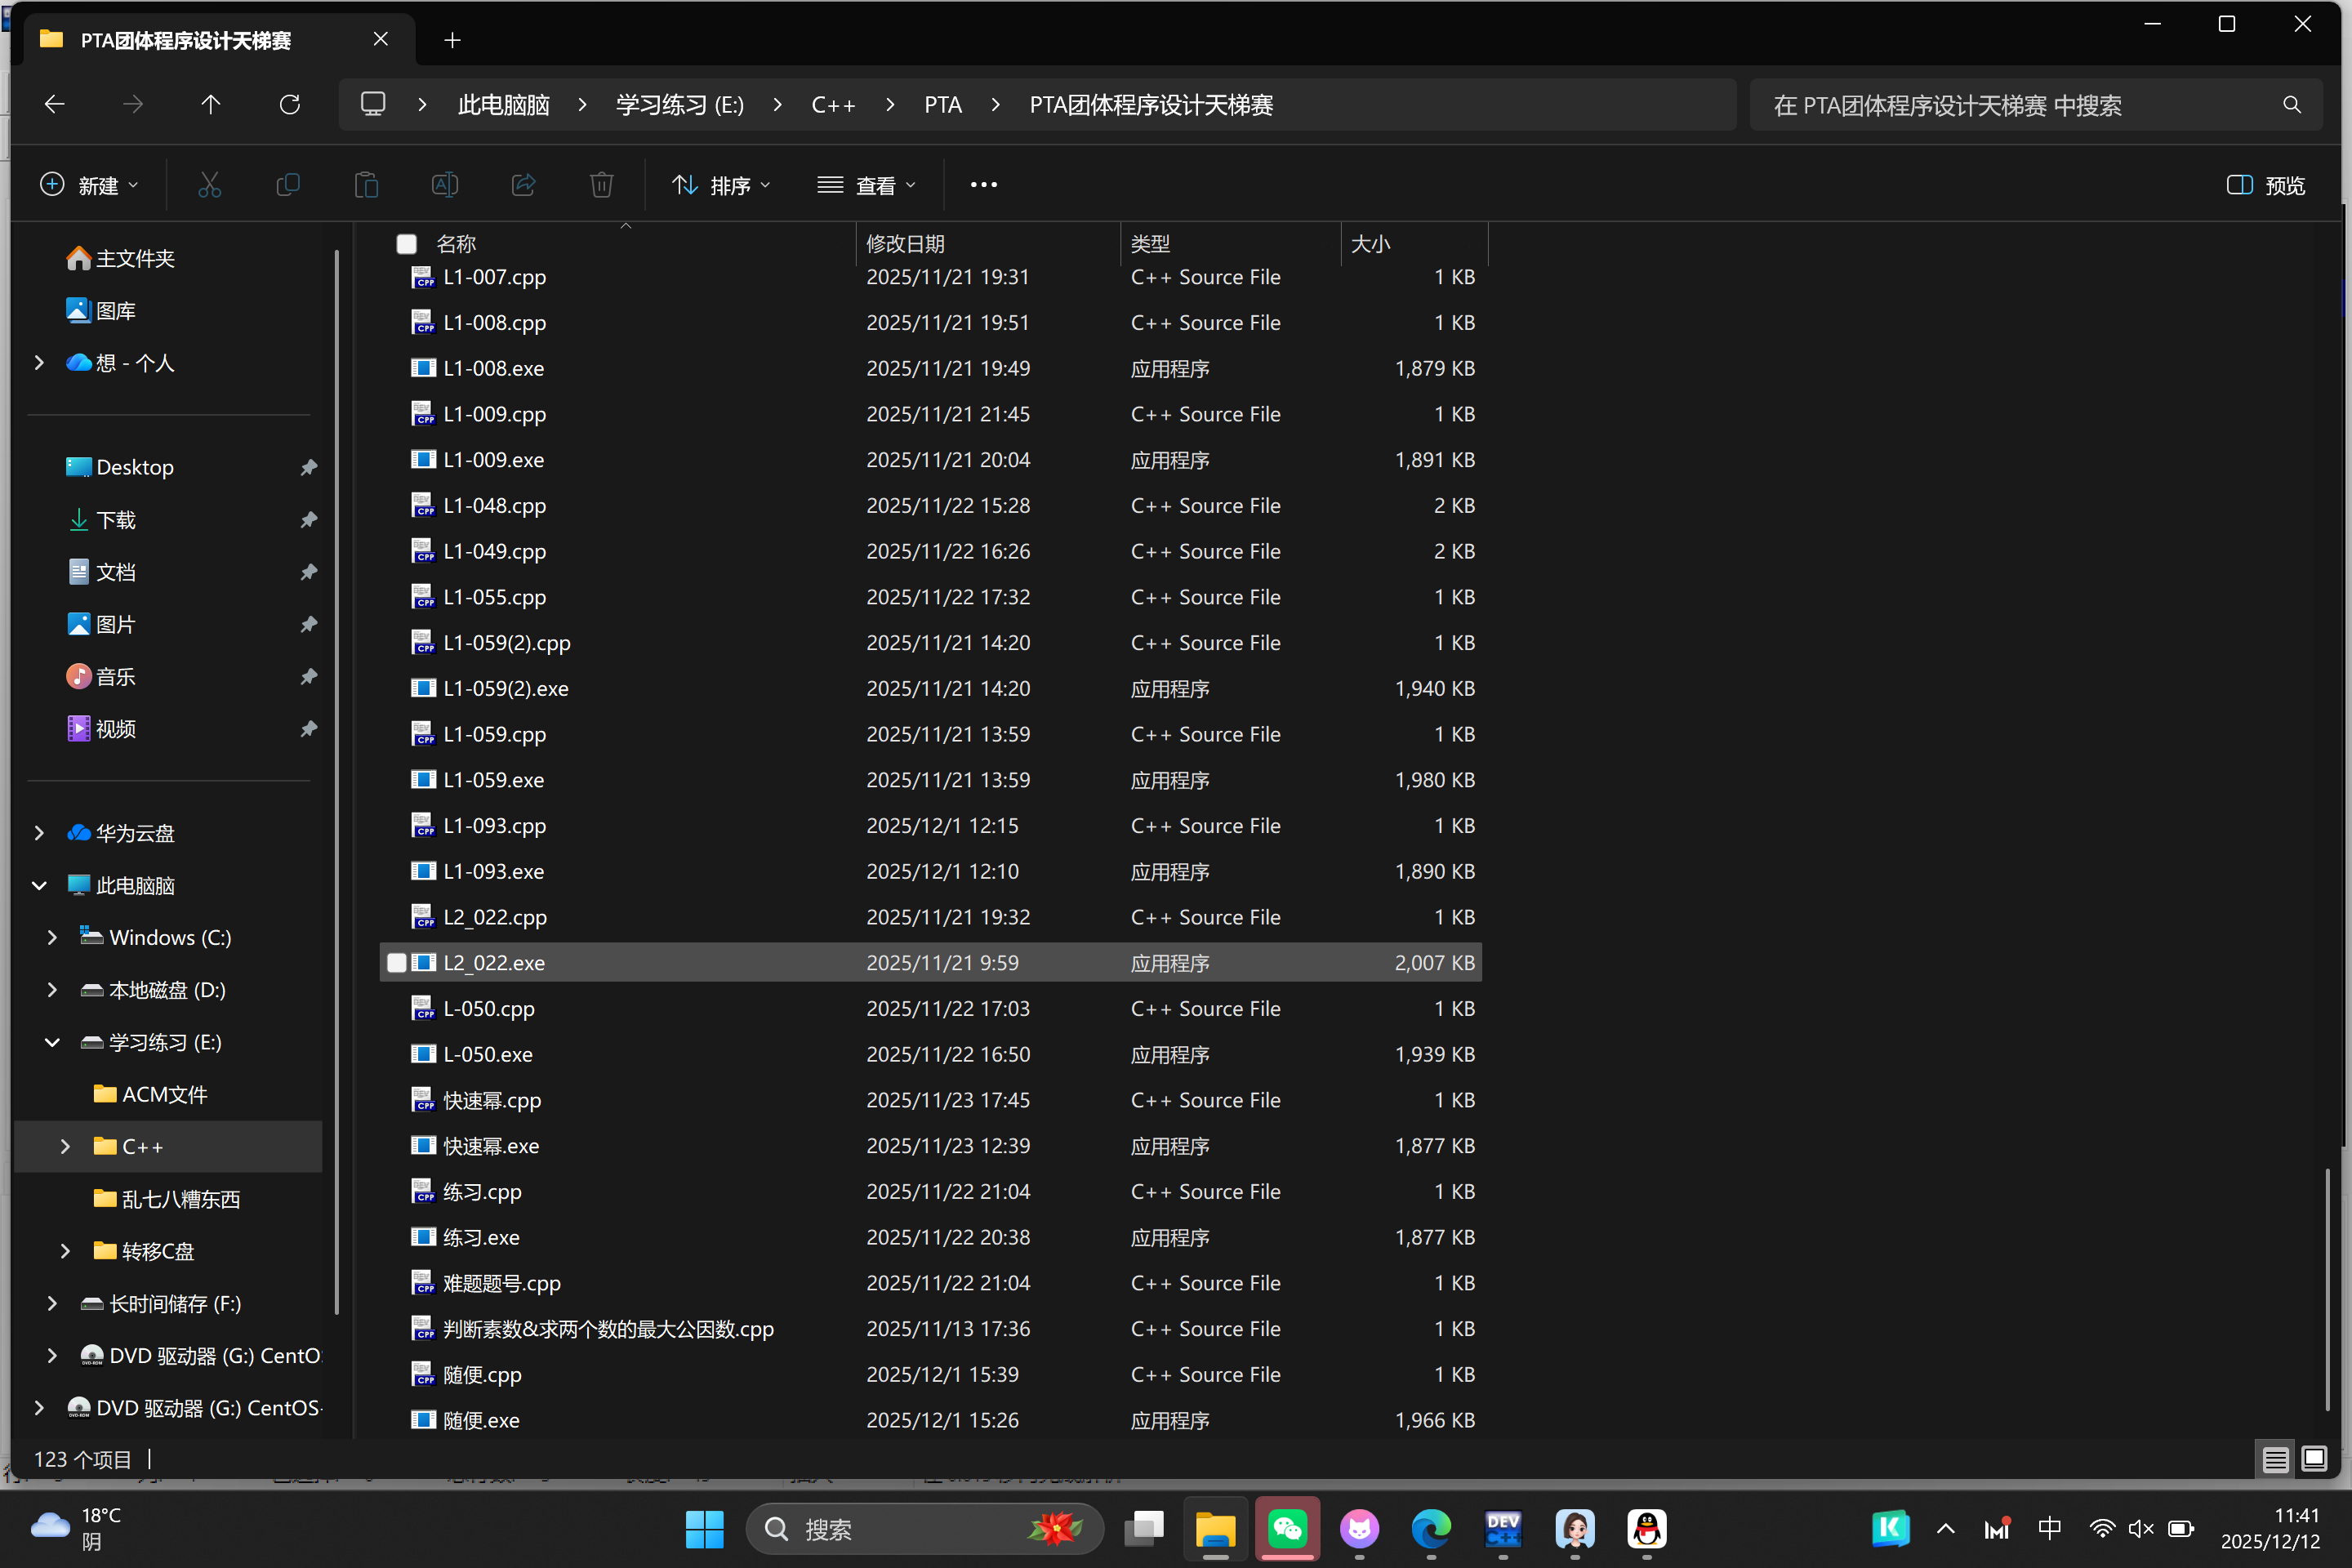Toggle the 预览 preview pane

[2266, 185]
